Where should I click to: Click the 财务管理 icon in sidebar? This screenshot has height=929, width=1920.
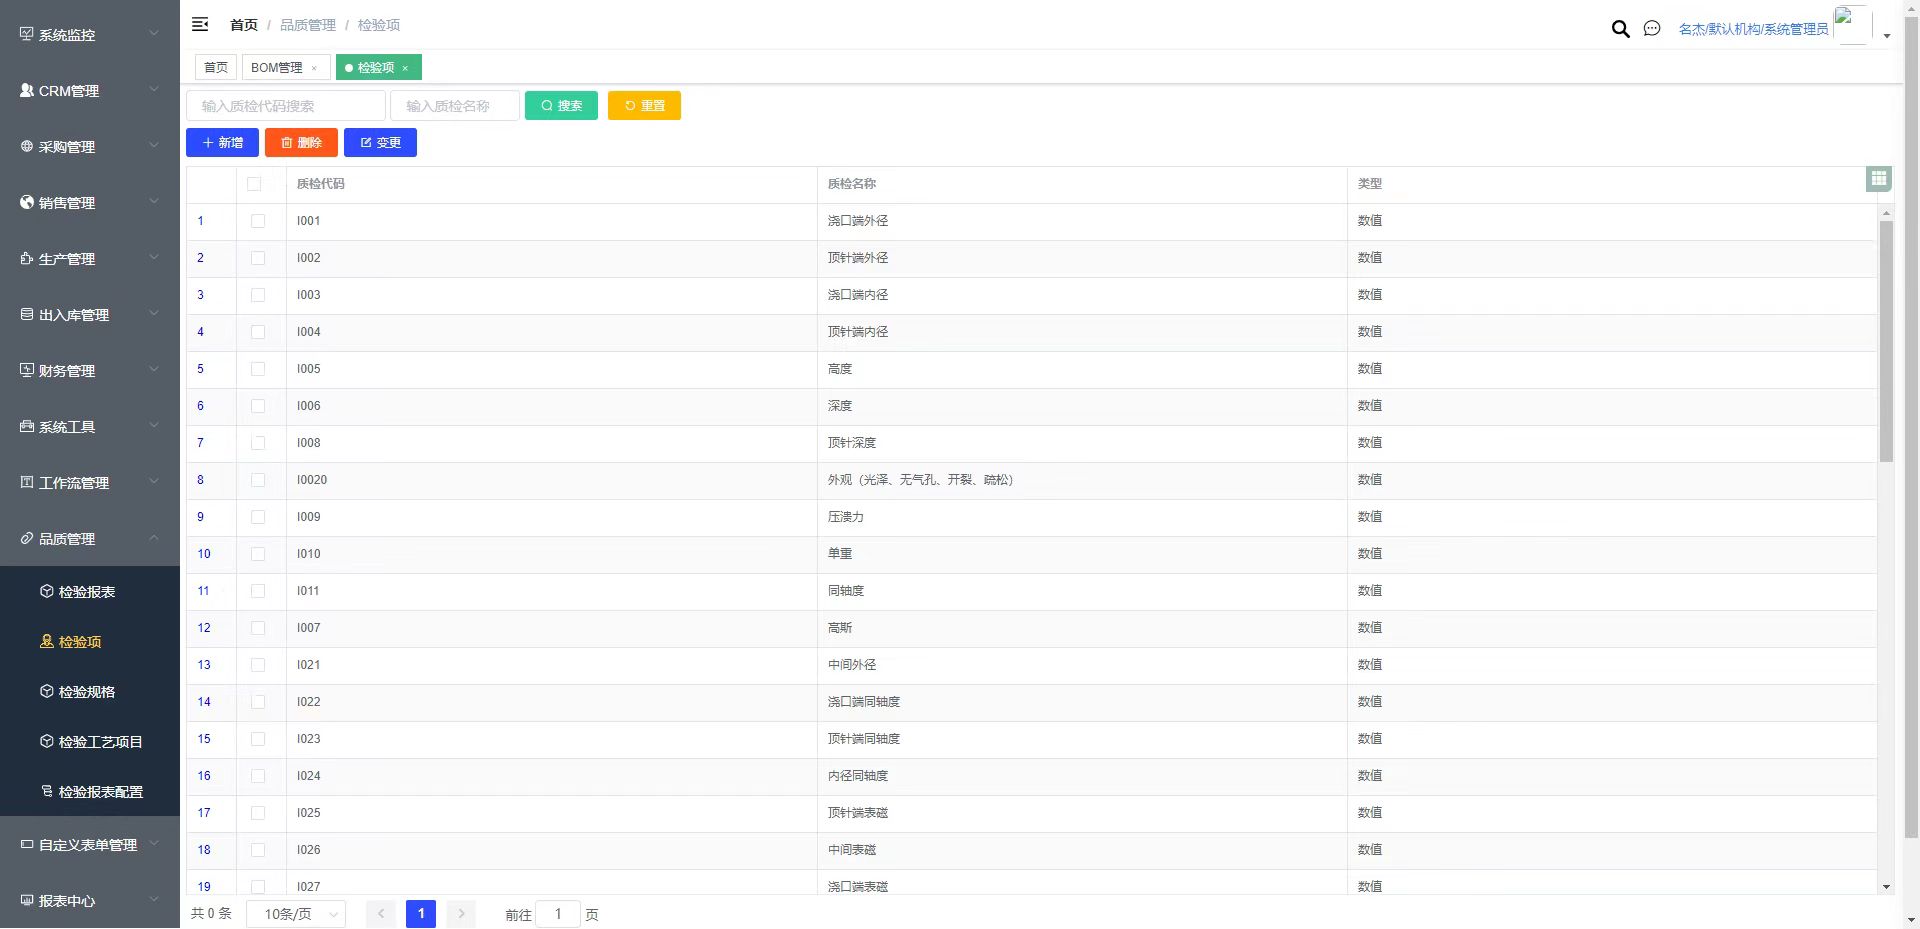(27, 370)
